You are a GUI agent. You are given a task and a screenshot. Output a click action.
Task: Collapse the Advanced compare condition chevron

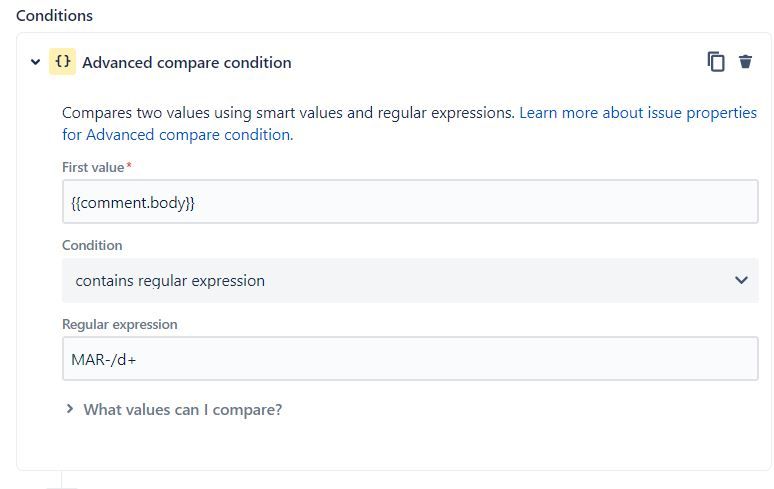36,62
